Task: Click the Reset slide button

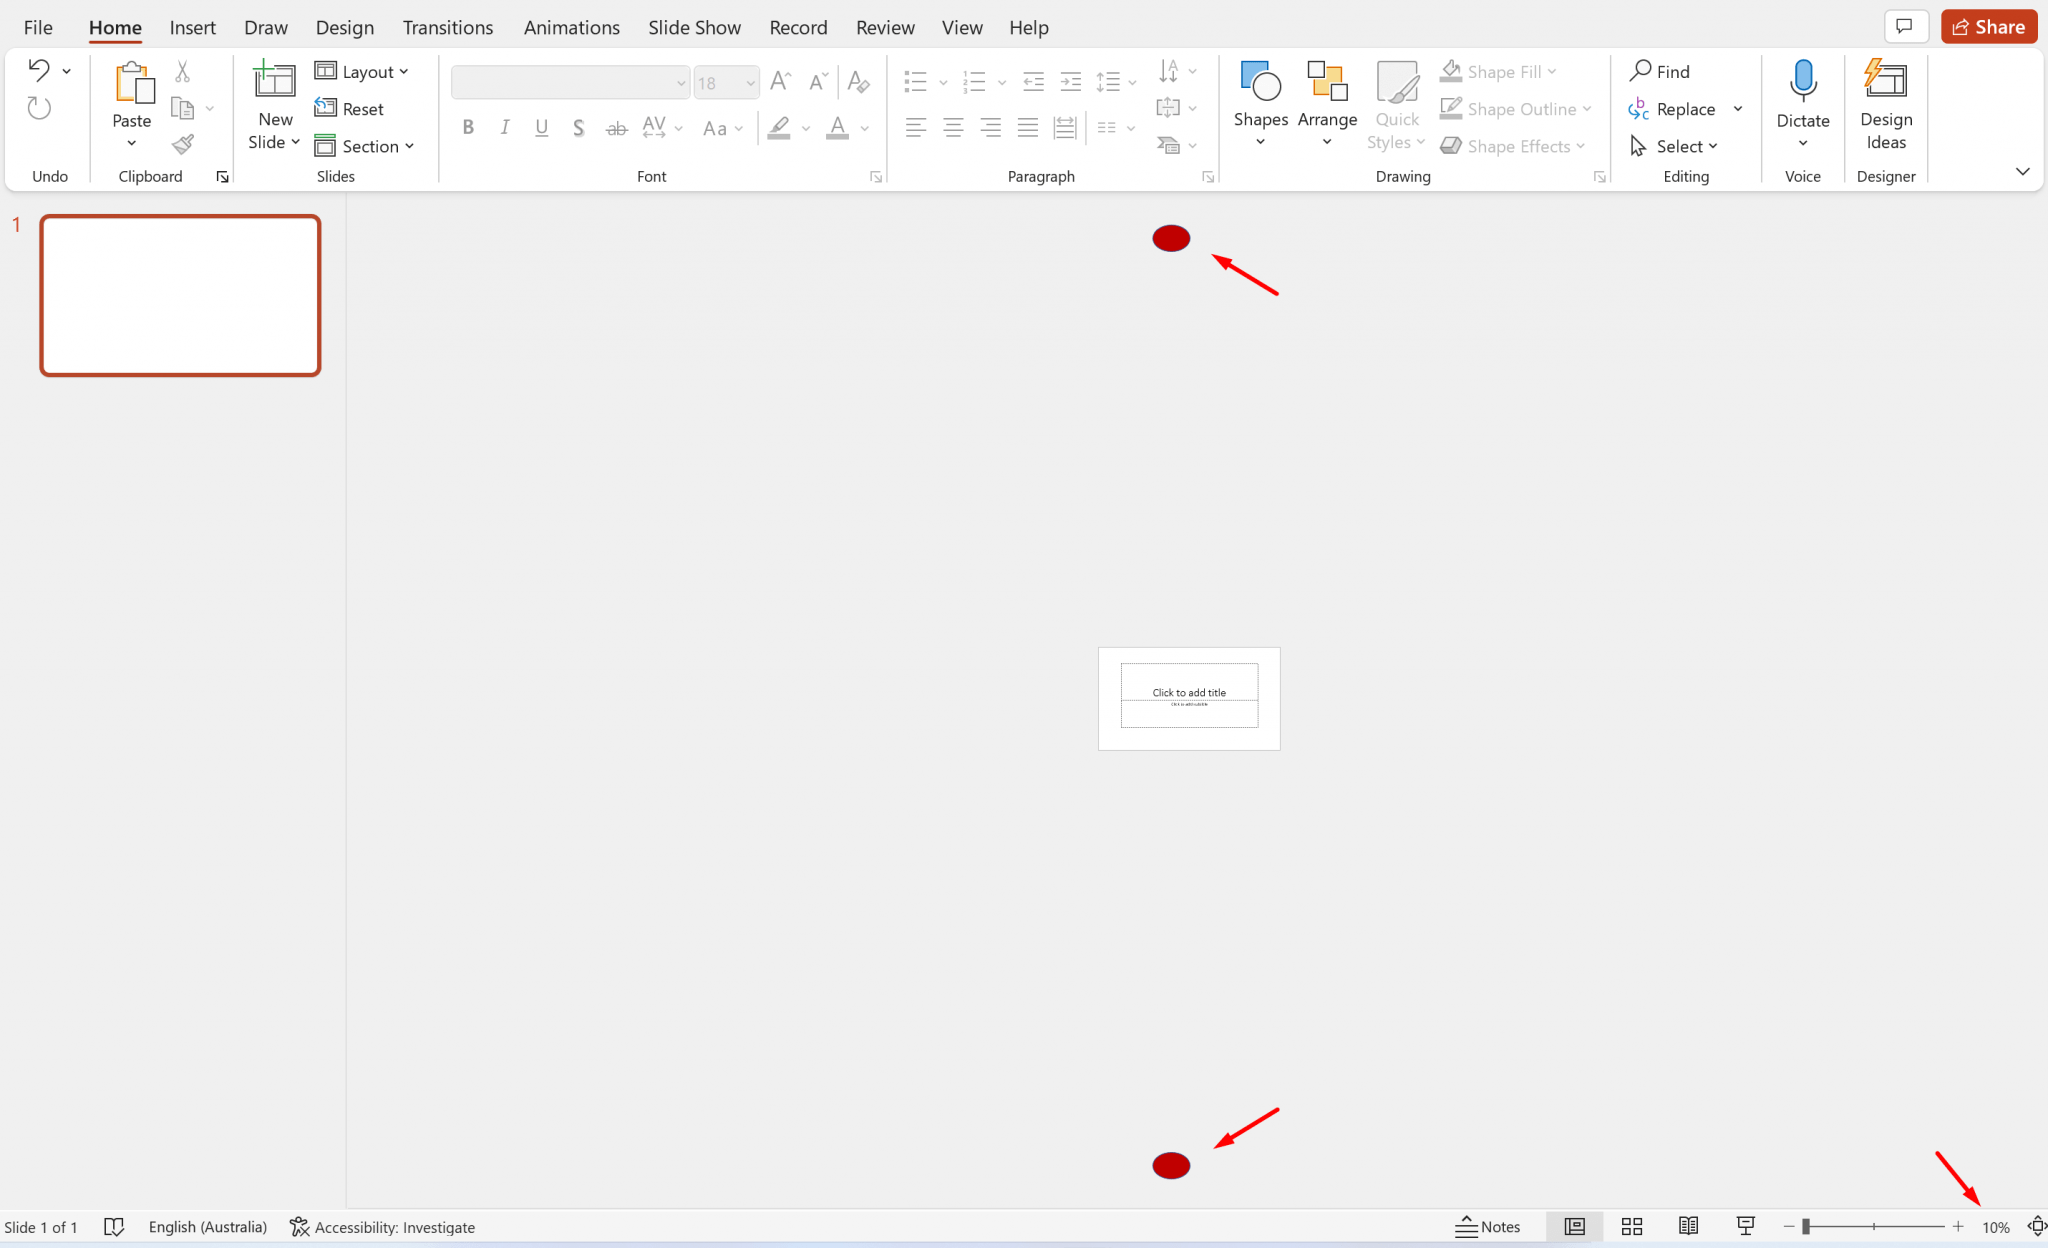Action: pyautogui.click(x=350, y=108)
